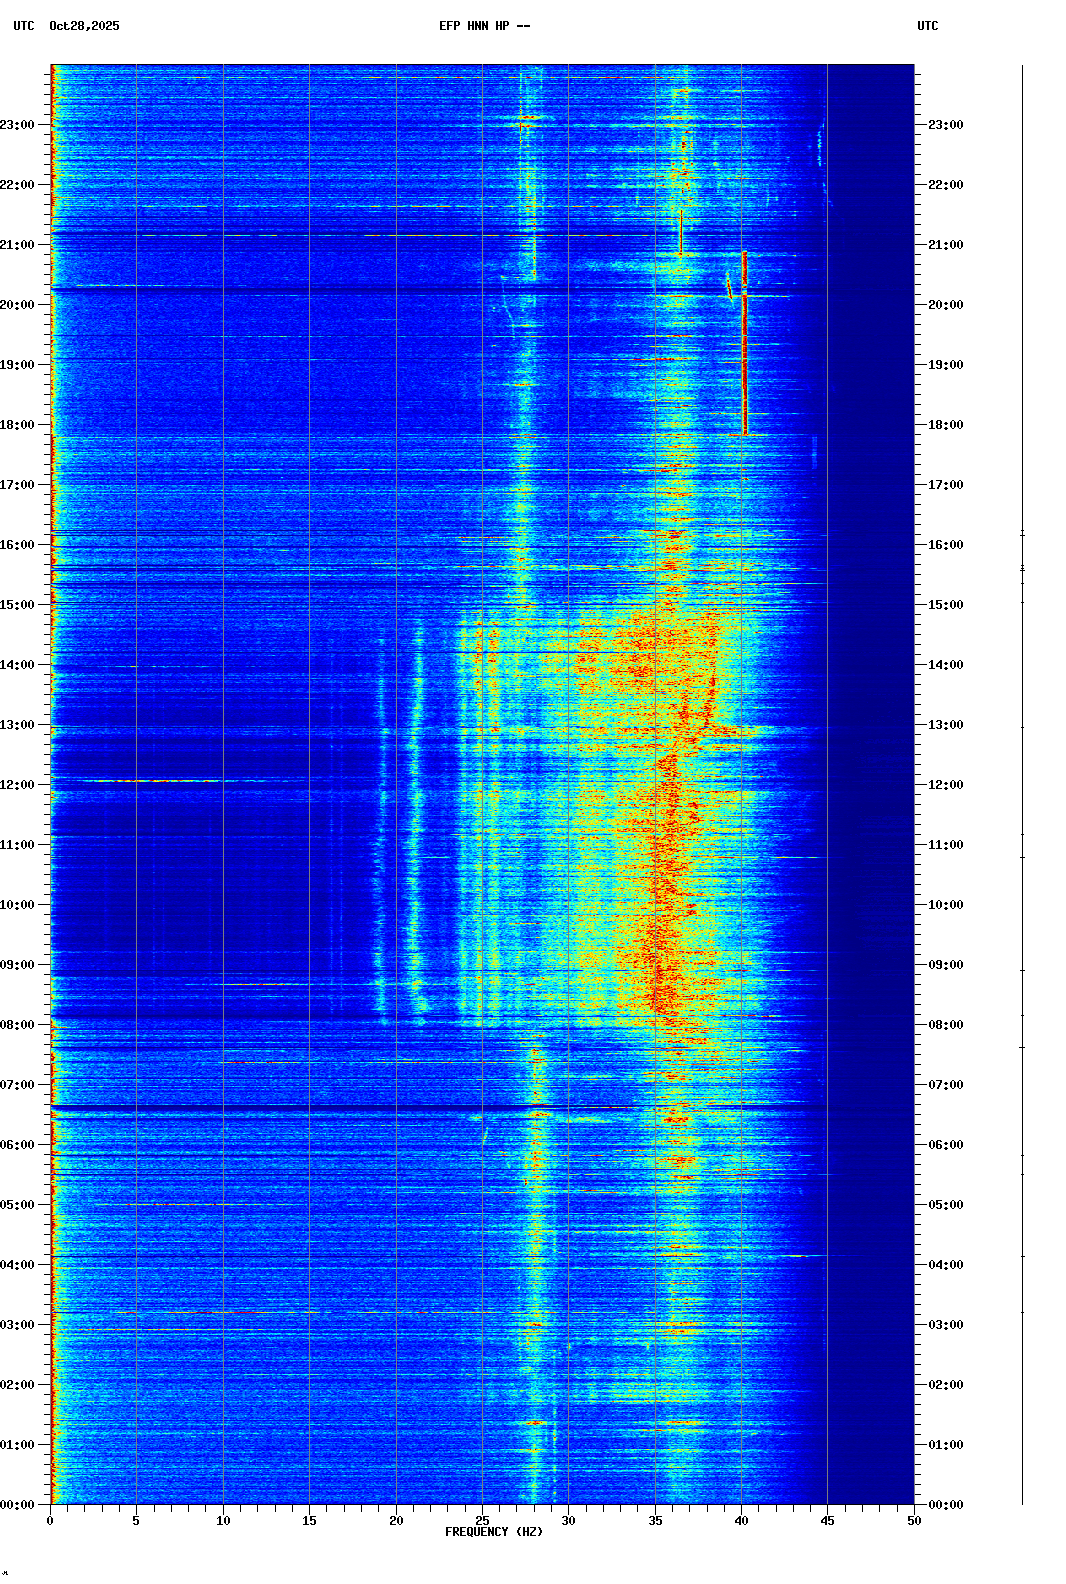Select the 12:00 label on right time axis
The image size is (1066, 1584).
coord(945,785)
